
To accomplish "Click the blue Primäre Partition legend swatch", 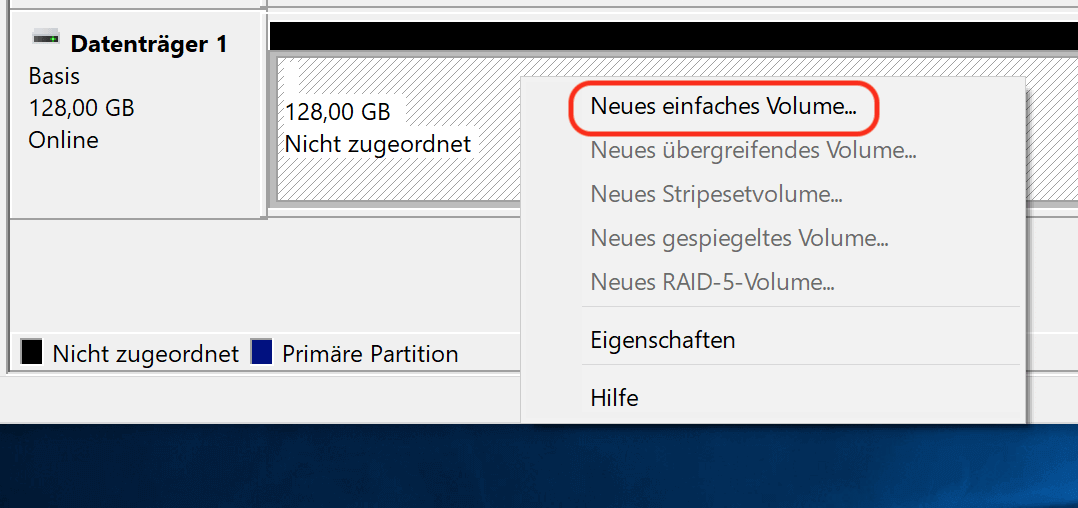I will (x=261, y=351).
